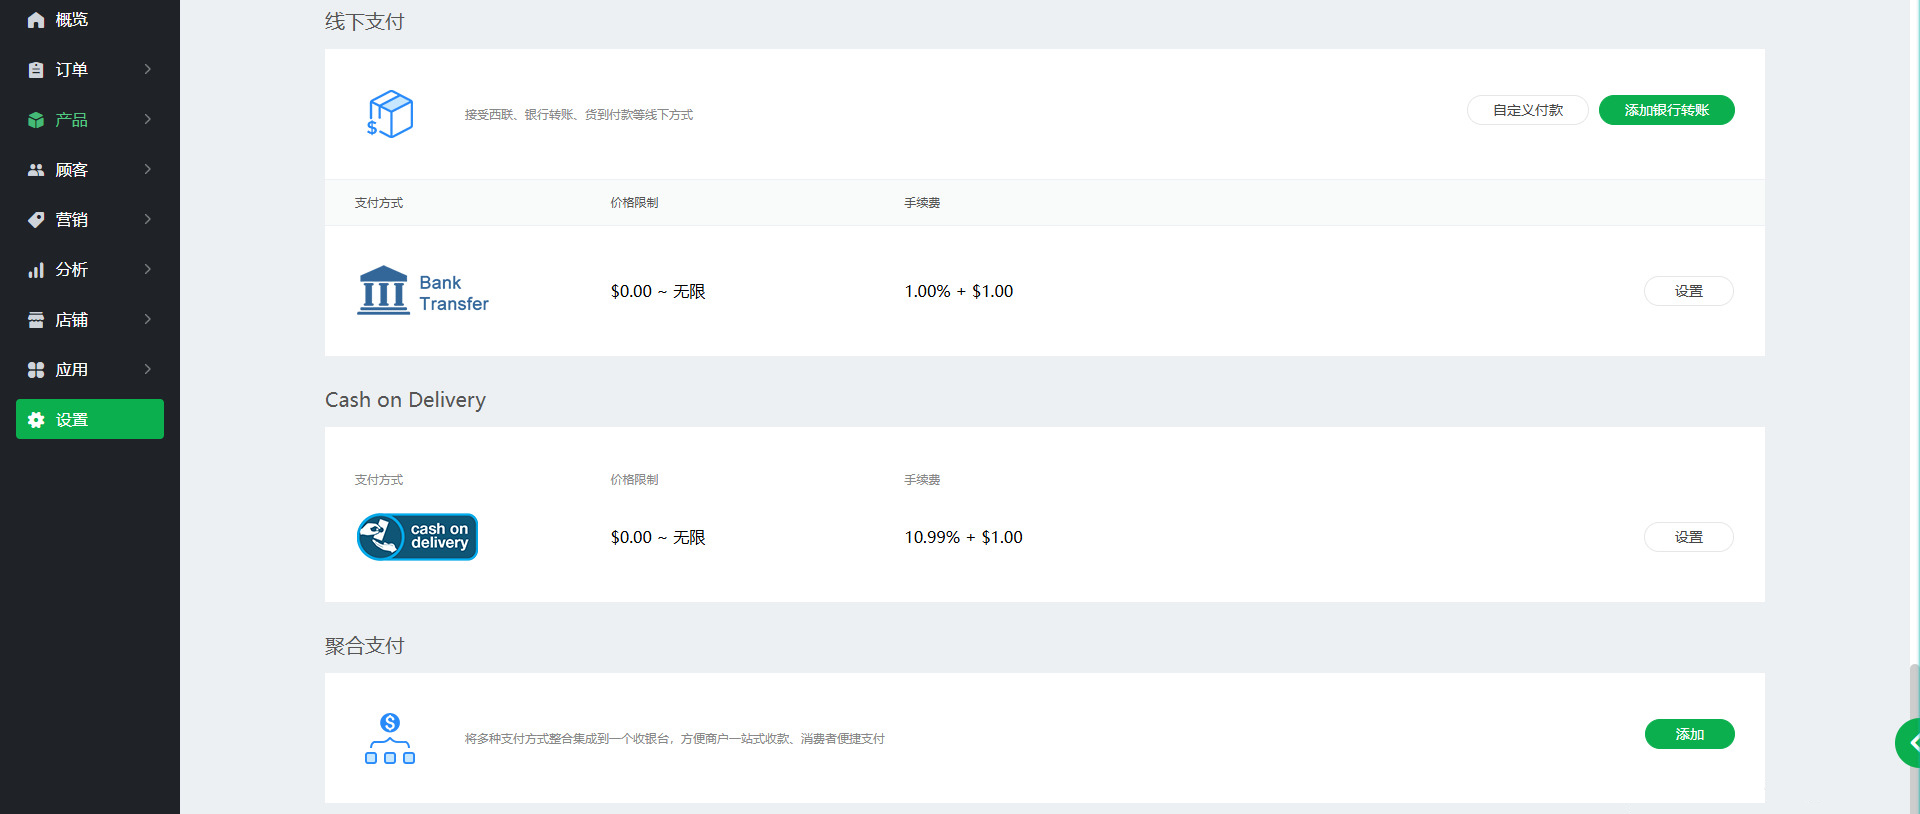
Task: Expand the 订单 submenu chevron
Action: [148, 69]
